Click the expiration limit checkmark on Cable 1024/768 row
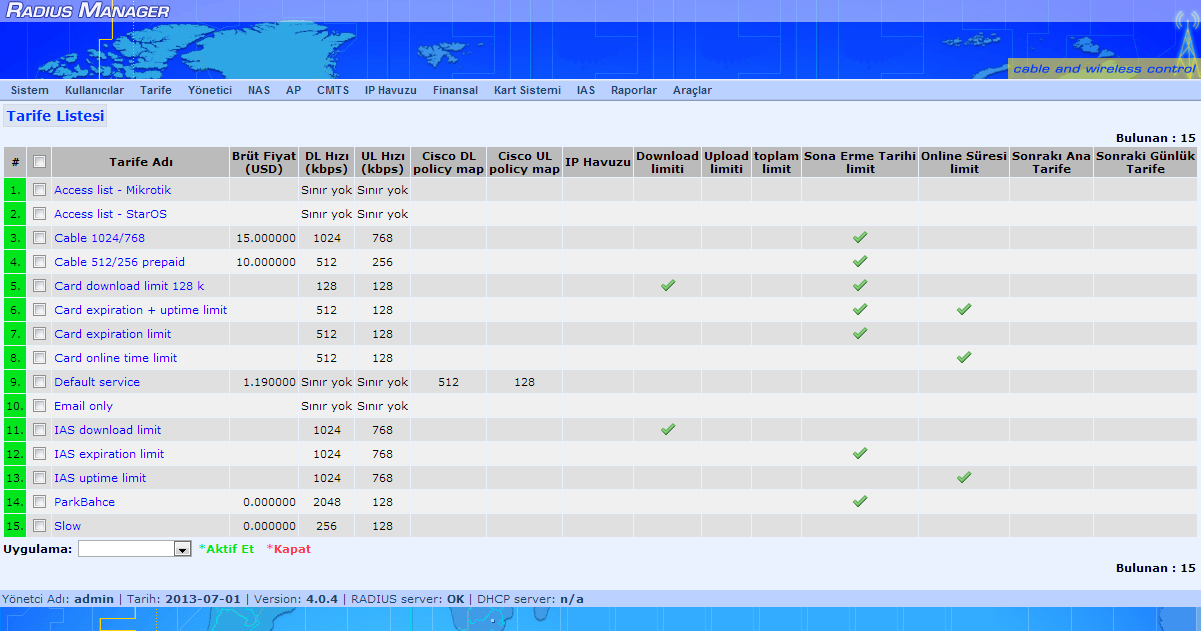 click(x=860, y=237)
